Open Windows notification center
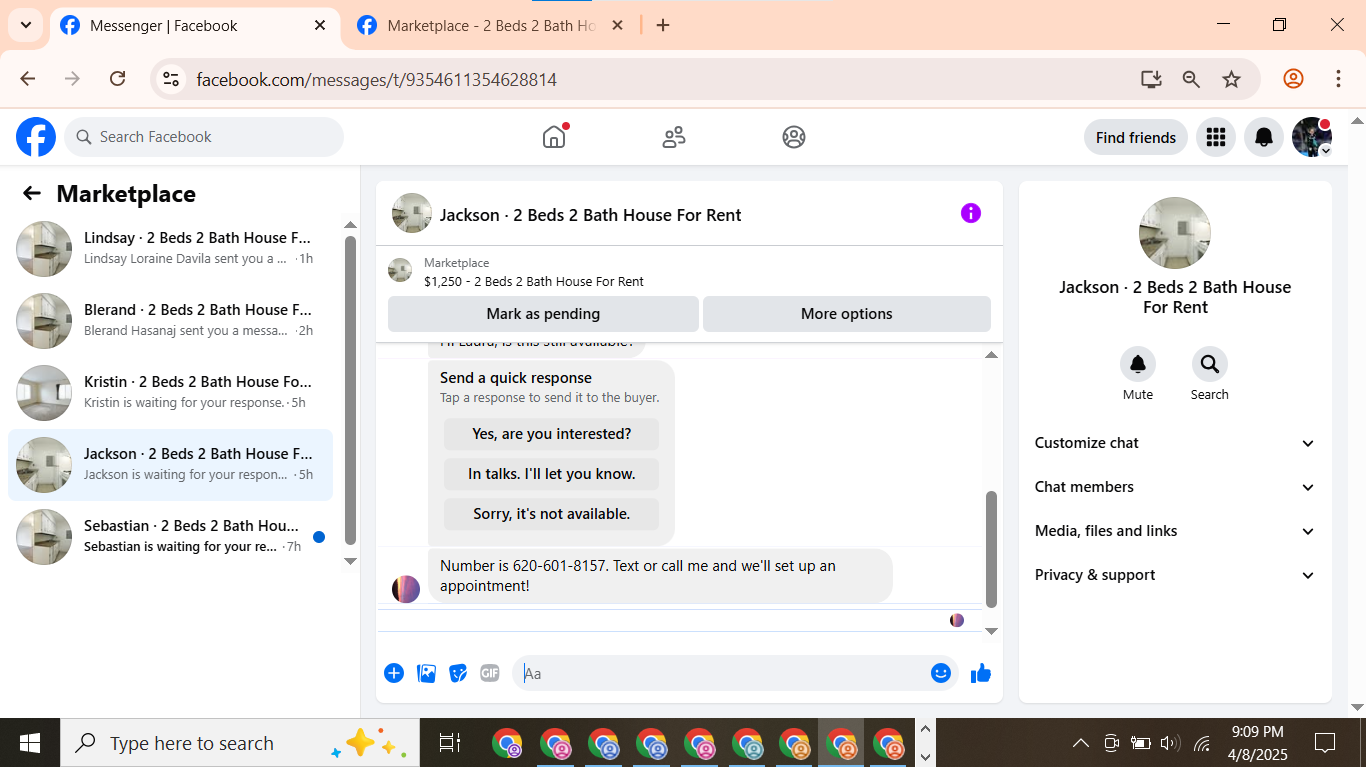This screenshot has height=767, width=1366. 1325,743
